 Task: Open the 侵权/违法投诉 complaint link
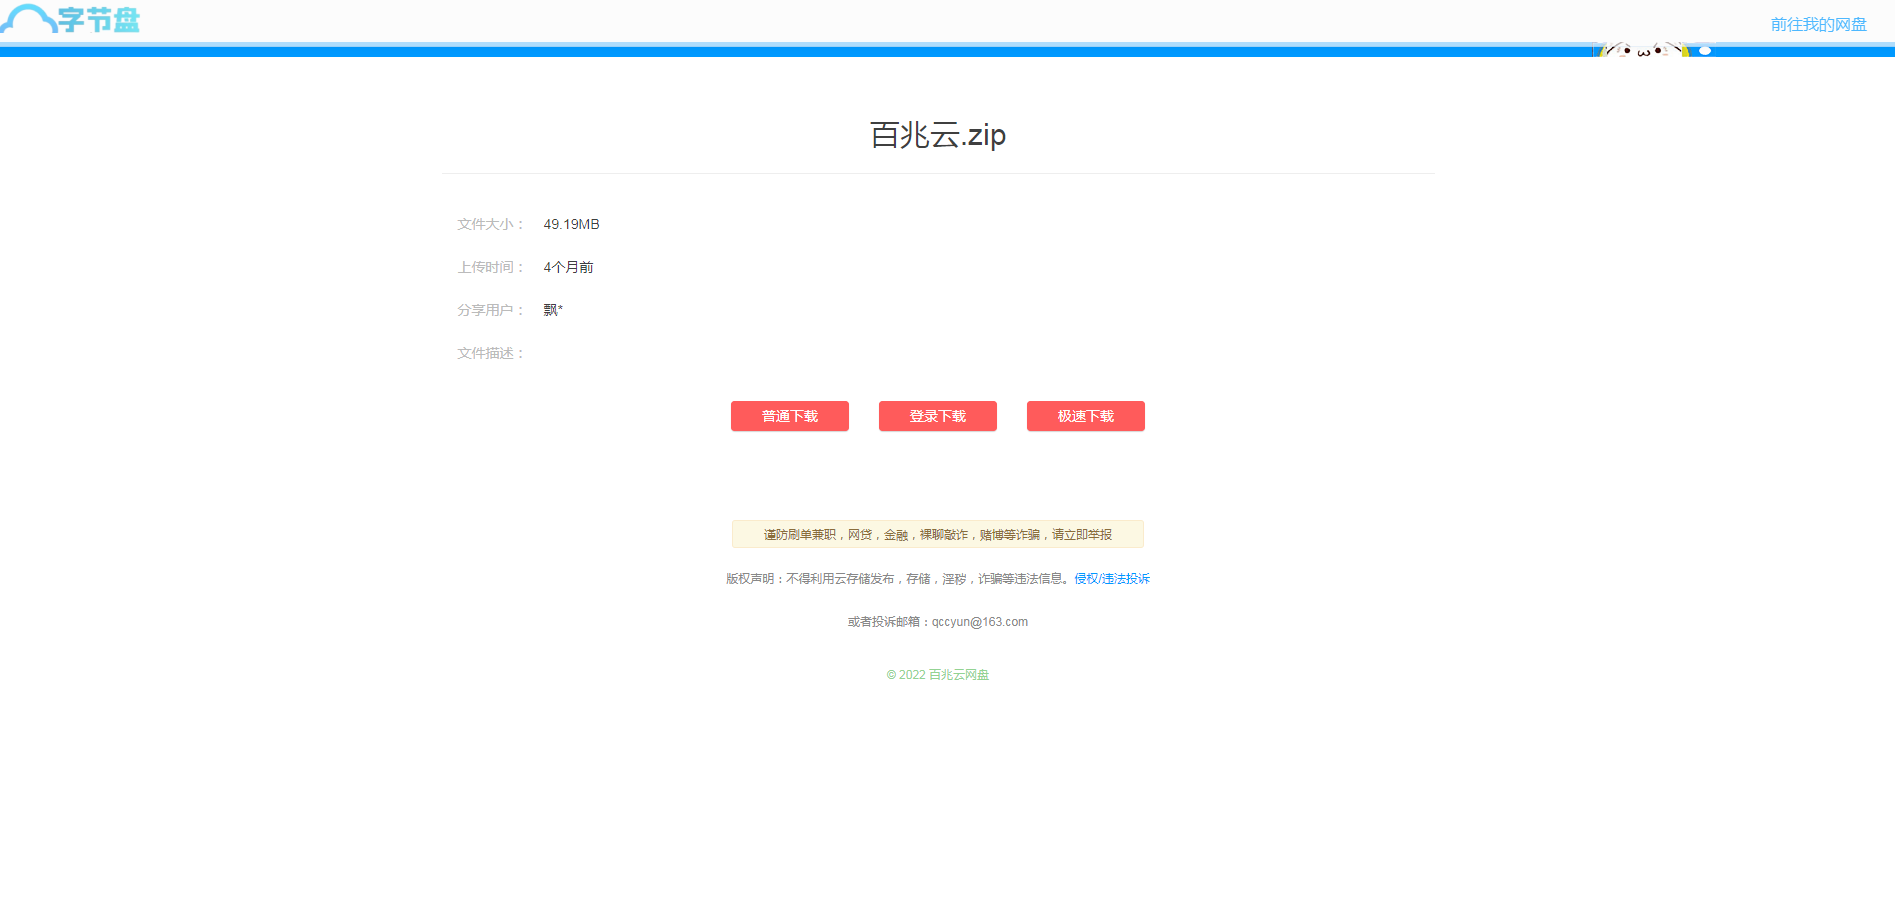coord(1112,579)
